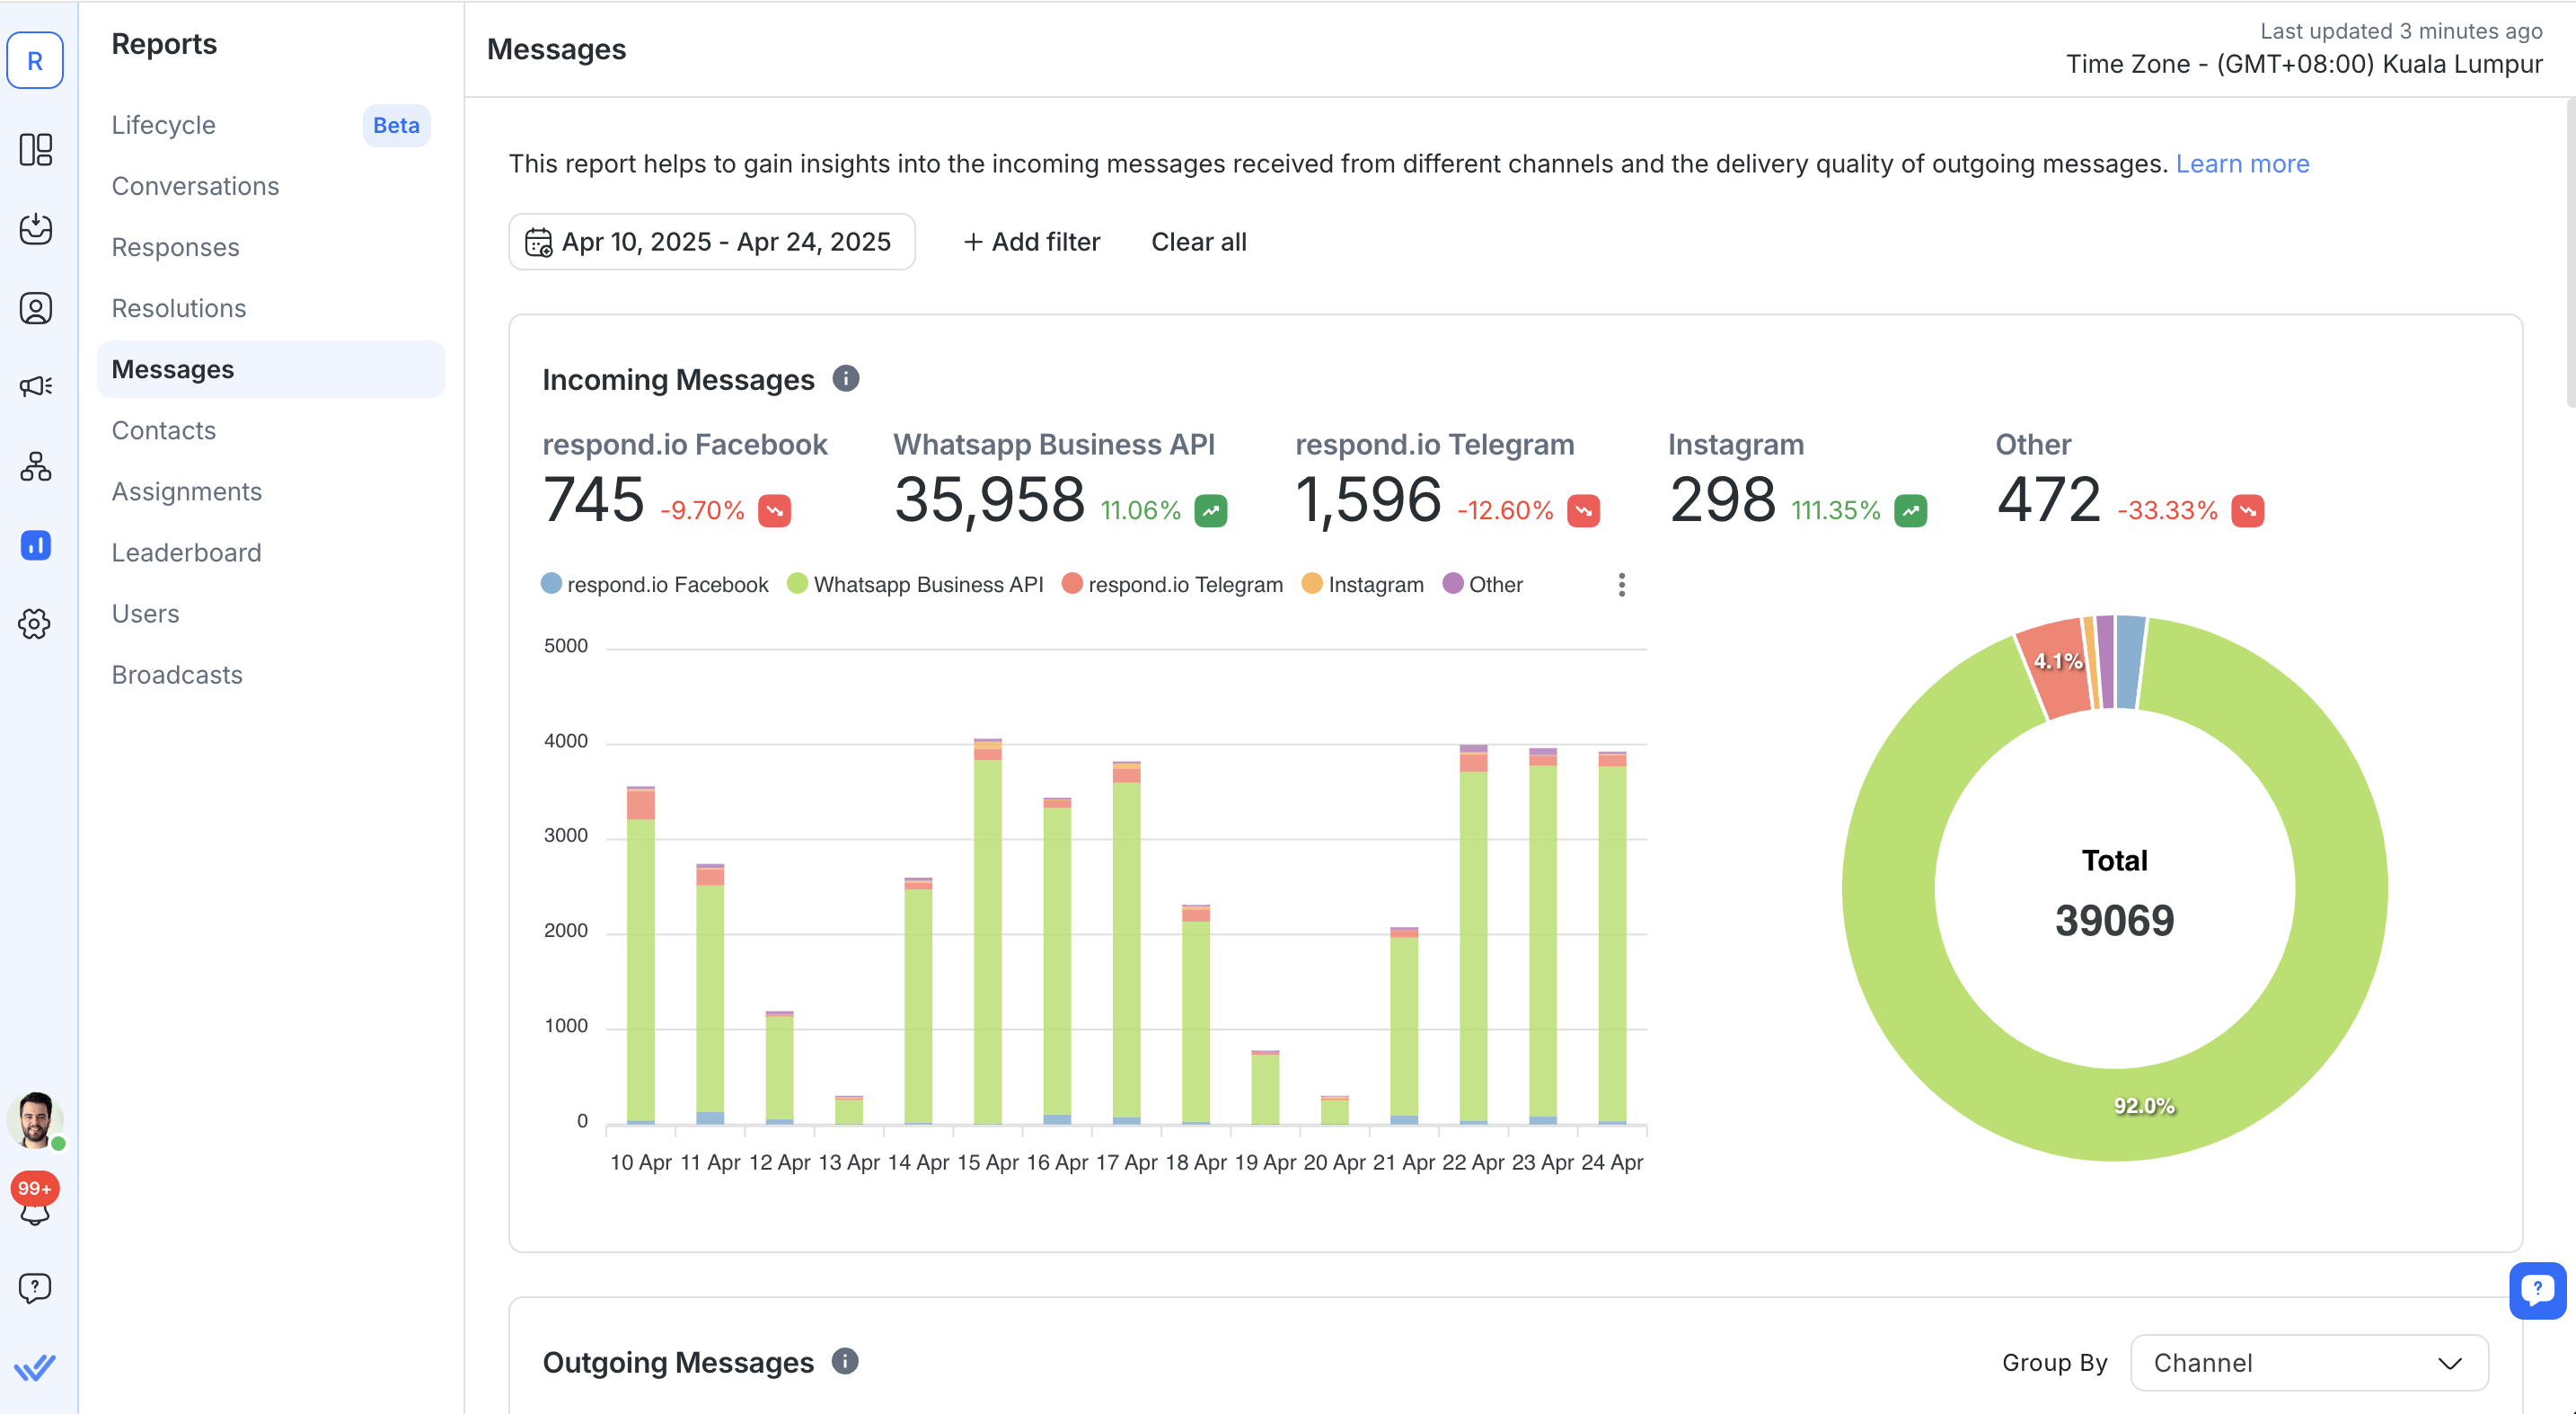This screenshot has width=2576, height=1414.
Task: Go to Conversations report
Action: [195, 186]
